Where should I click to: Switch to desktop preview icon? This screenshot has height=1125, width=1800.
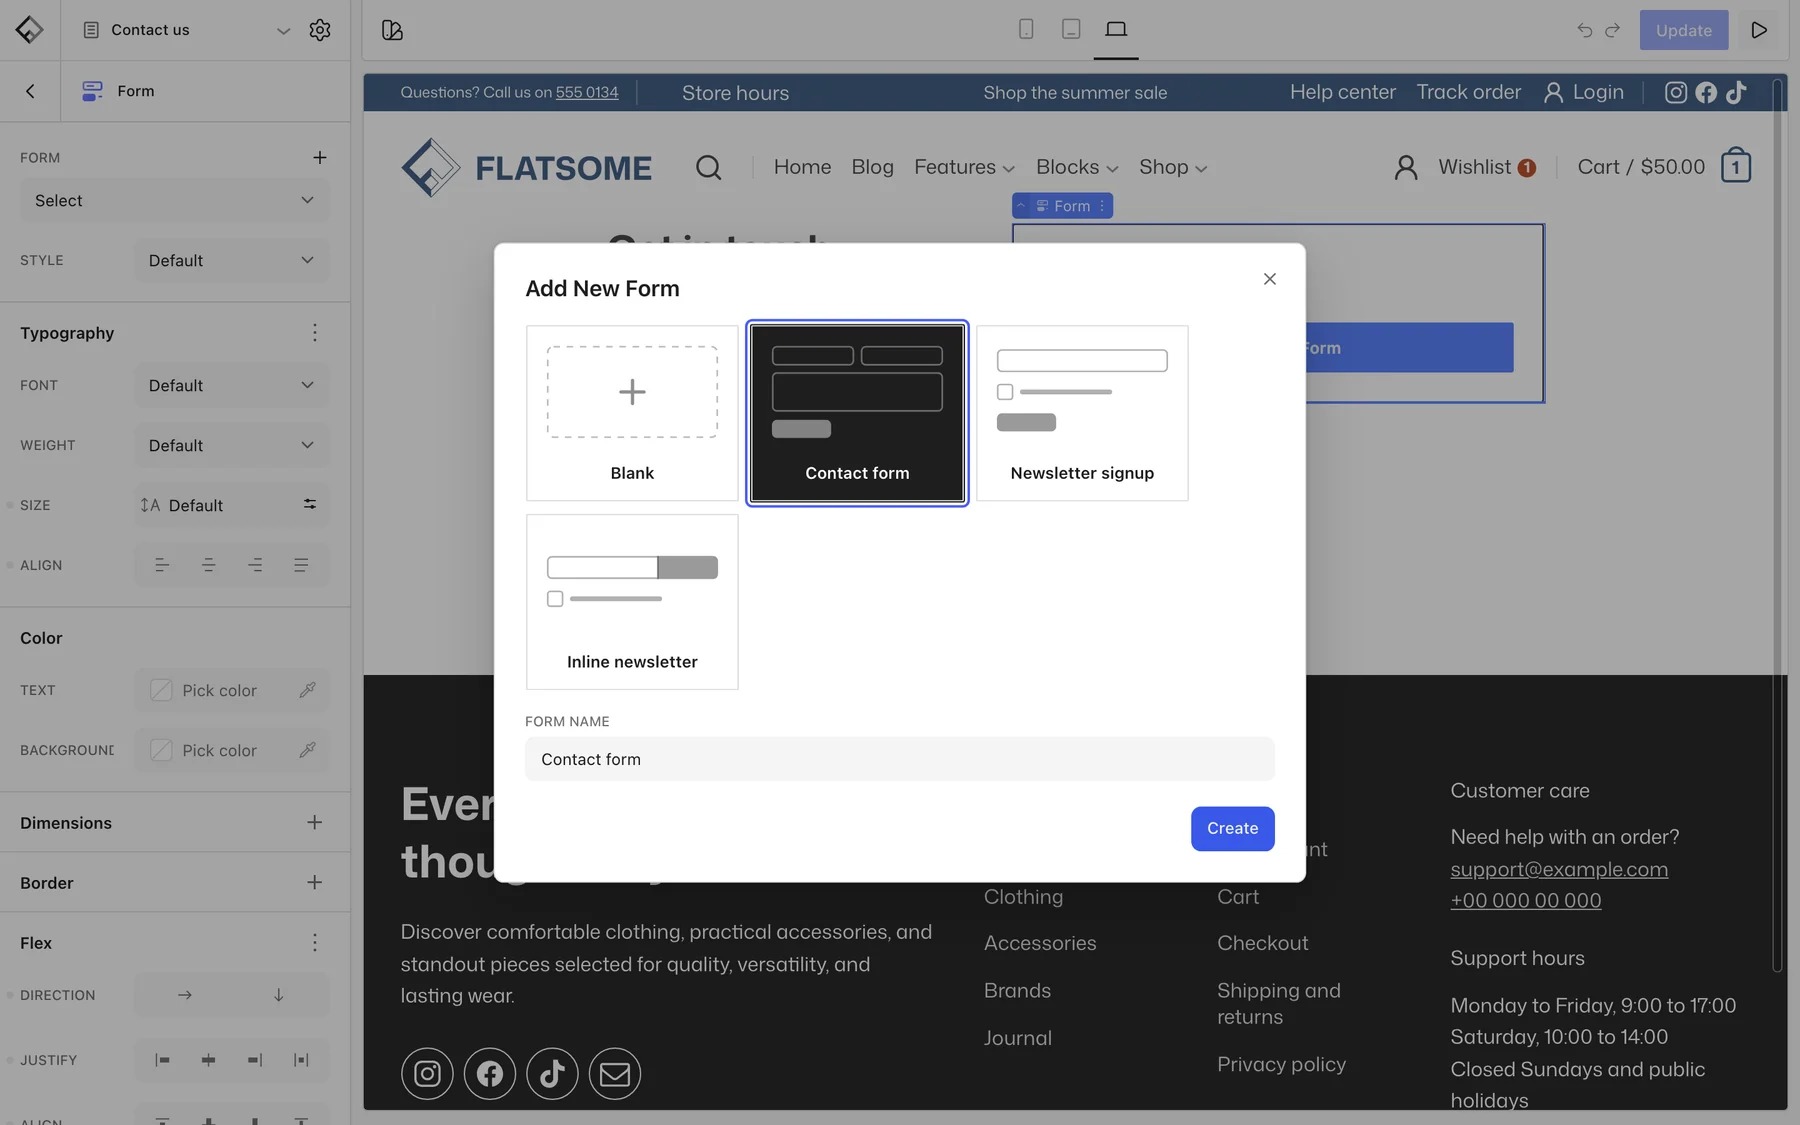[1116, 29]
